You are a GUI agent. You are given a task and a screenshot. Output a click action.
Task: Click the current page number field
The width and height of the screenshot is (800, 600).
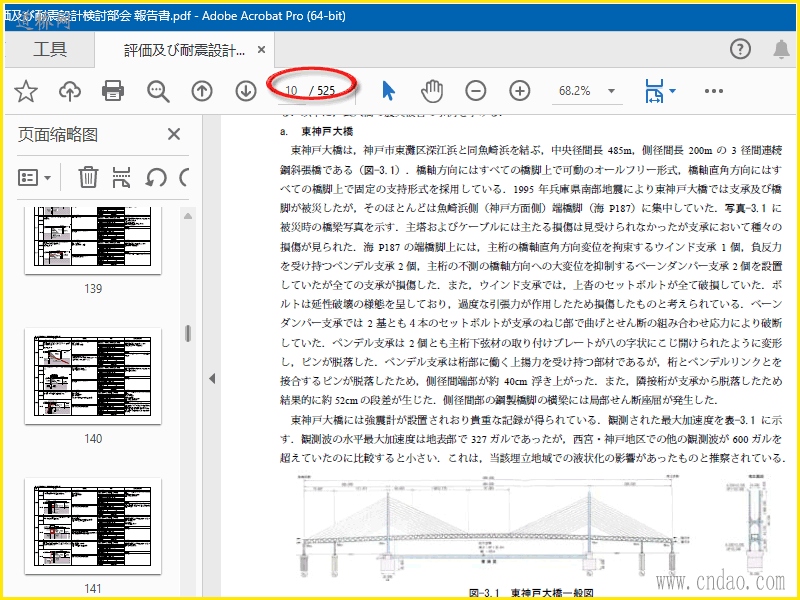(x=291, y=91)
